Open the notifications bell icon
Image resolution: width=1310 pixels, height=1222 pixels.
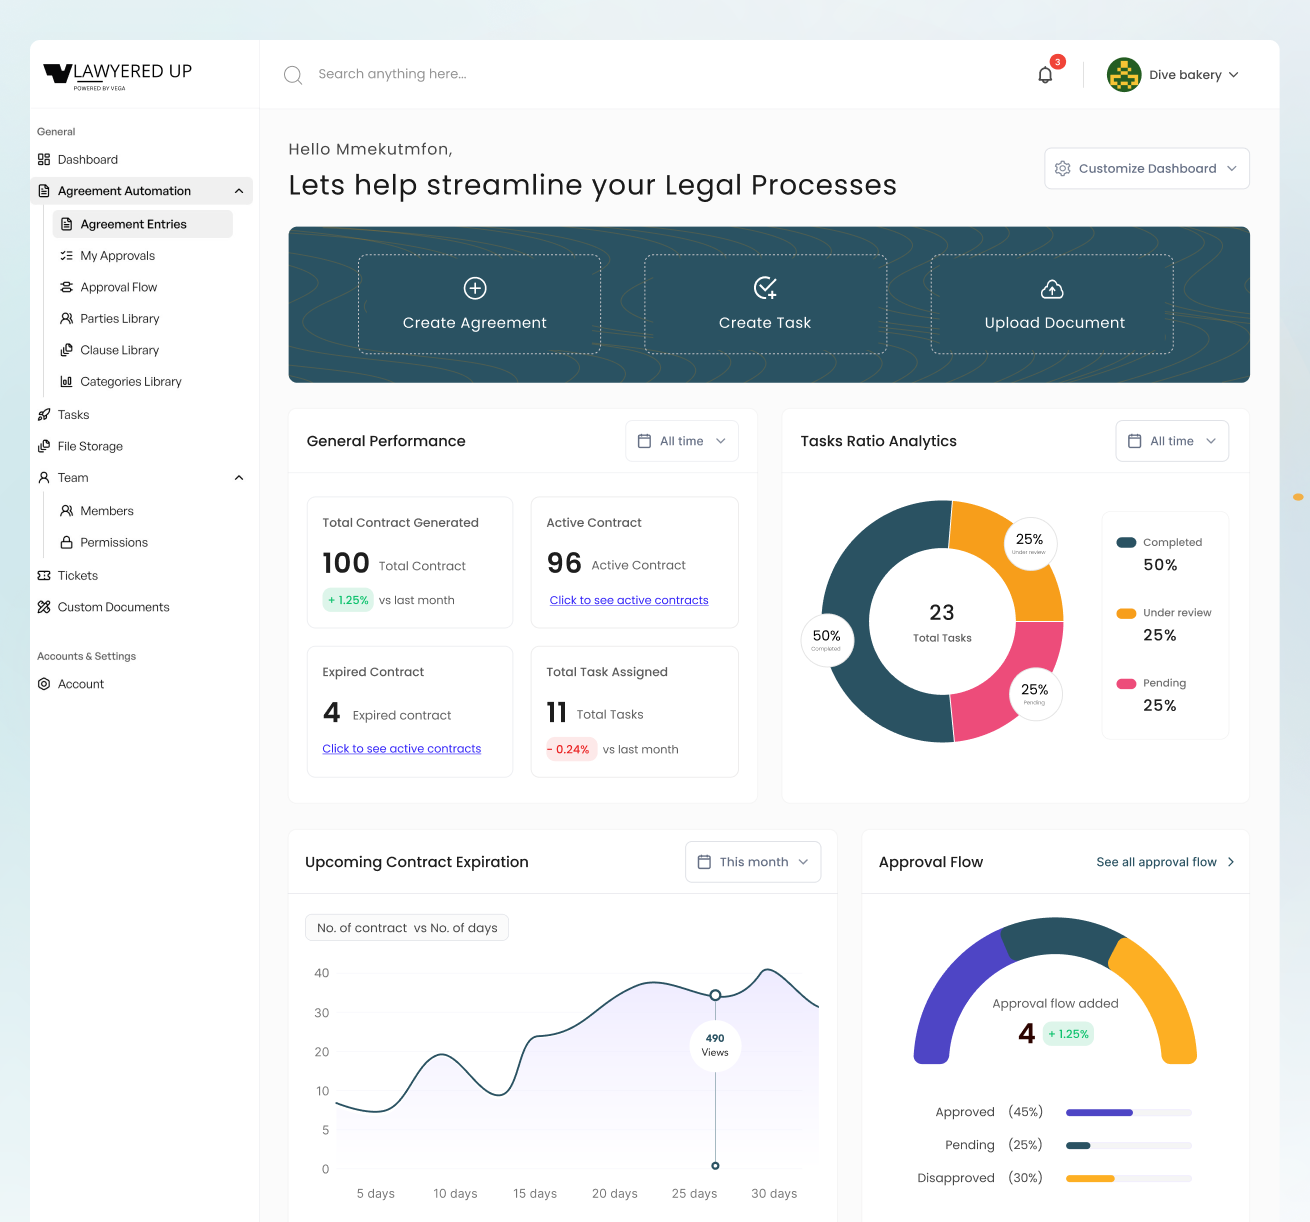(x=1045, y=74)
